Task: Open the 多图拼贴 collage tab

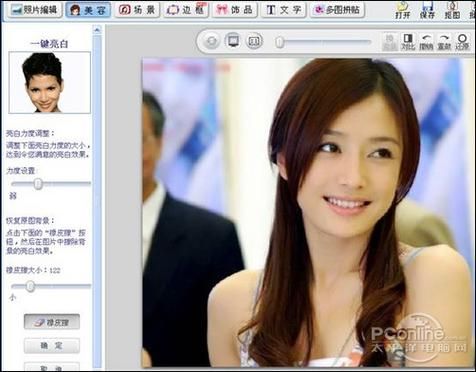Action: (337, 10)
